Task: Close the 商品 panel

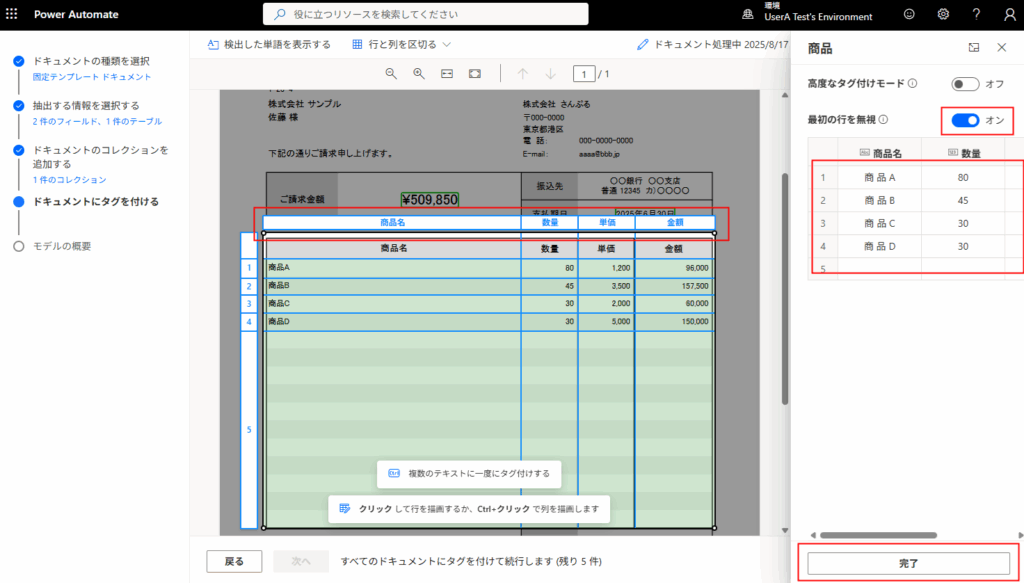Action: coord(1002,48)
